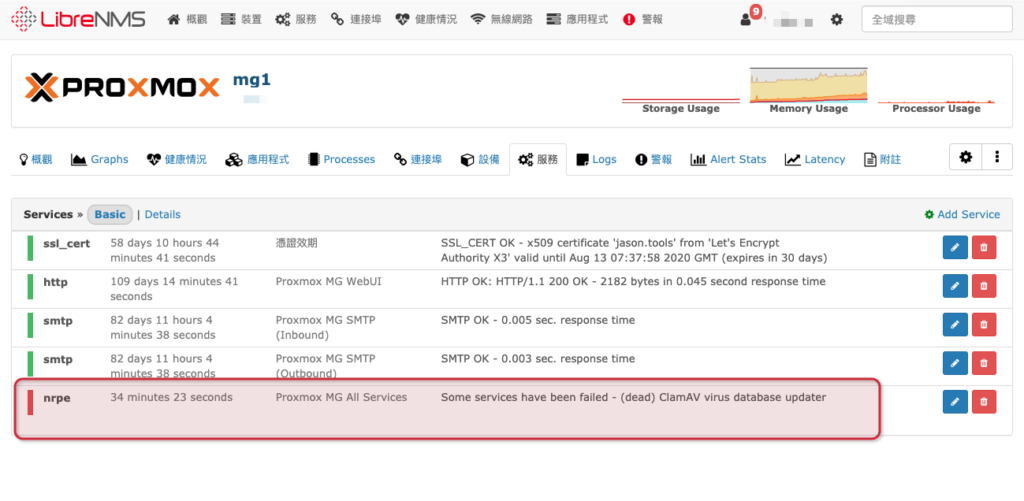The width and height of the screenshot is (1024, 501).
Task: Switch to the Graphs tab
Action: pyautogui.click(x=100, y=159)
